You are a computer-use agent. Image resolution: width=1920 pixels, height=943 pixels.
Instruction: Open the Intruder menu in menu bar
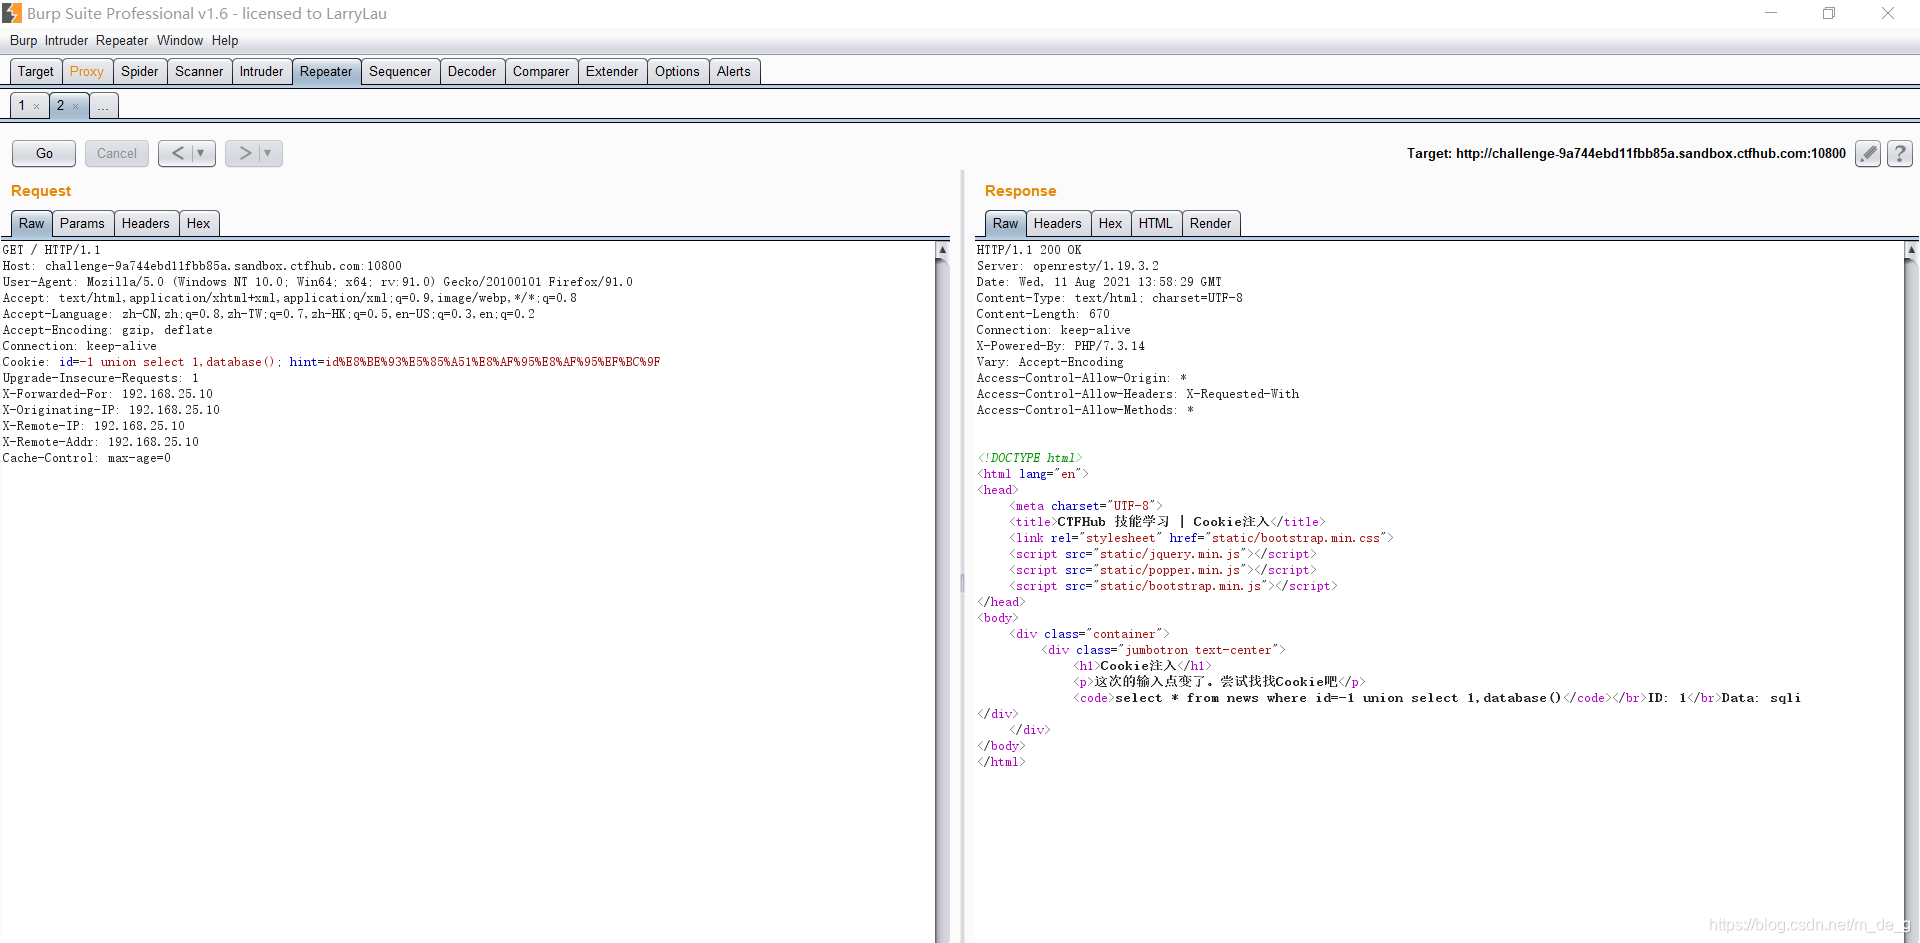[66, 40]
